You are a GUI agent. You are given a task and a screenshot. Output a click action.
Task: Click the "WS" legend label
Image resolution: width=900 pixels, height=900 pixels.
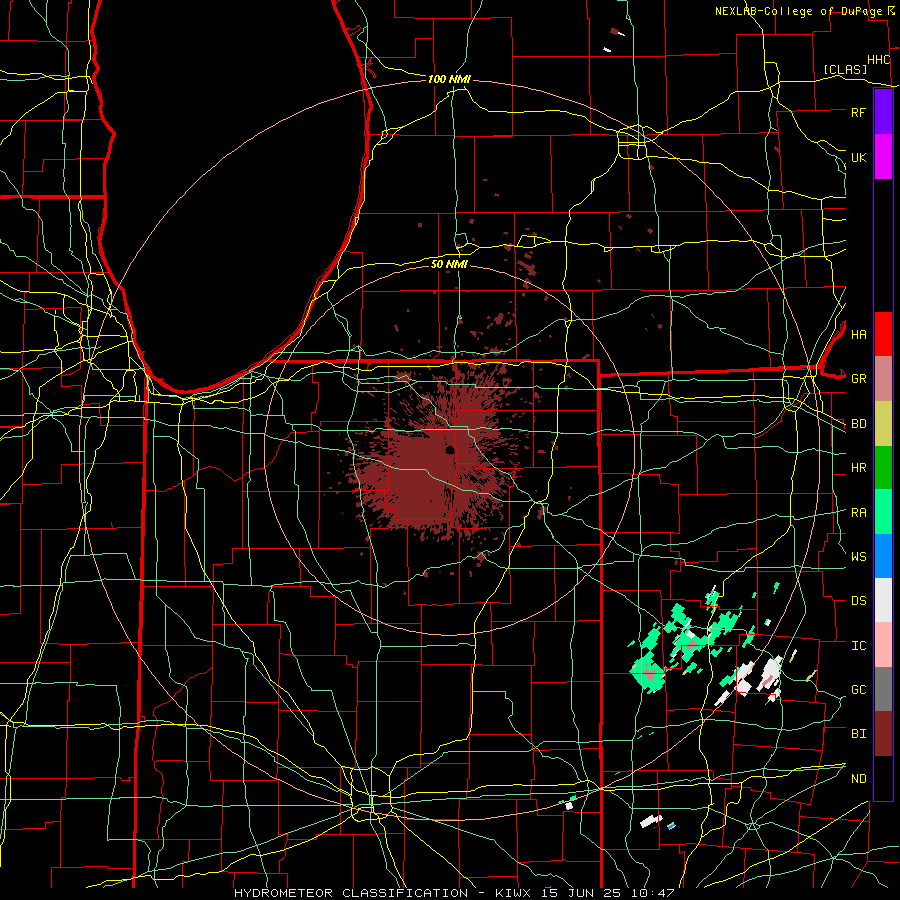click(x=858, y=556)
